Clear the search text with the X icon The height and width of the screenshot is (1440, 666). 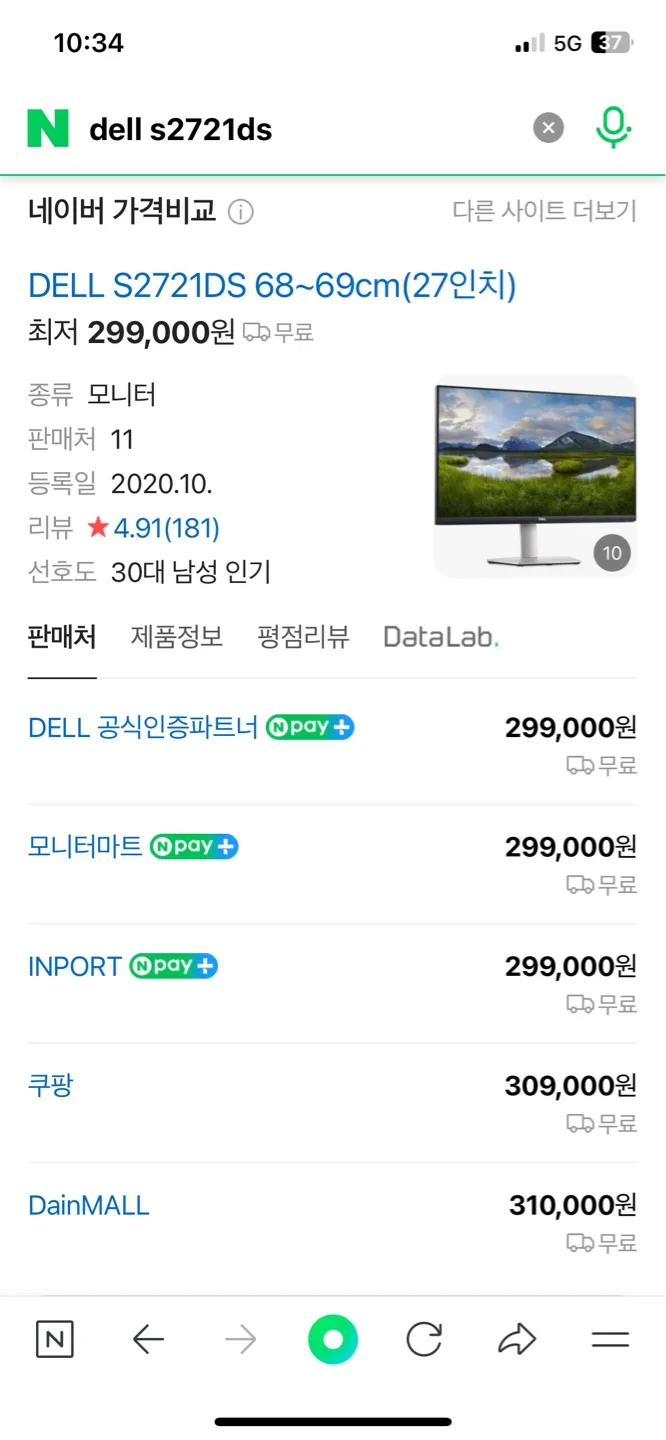point(548,129)
